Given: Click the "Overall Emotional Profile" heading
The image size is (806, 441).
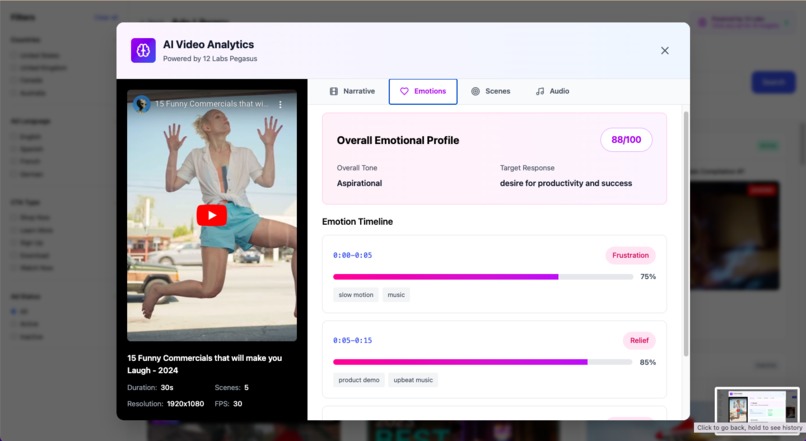Looking at the screenshot, I should point(398,140).
